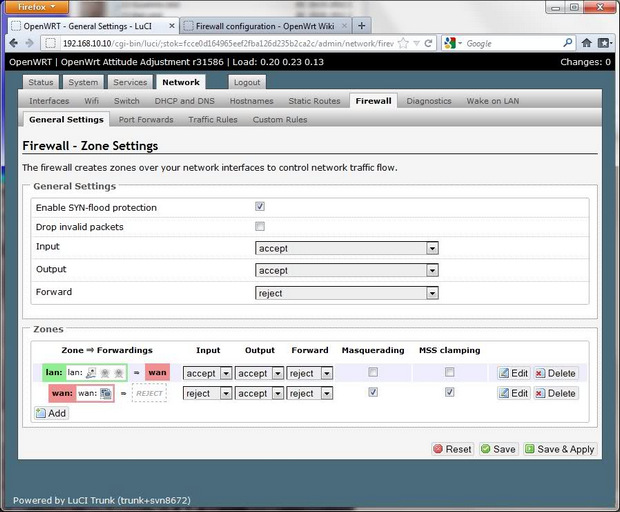Go back with the browser back arrow
Image resolution: width=620 pixels, height=512 pixels.
(x=13, y=43)
